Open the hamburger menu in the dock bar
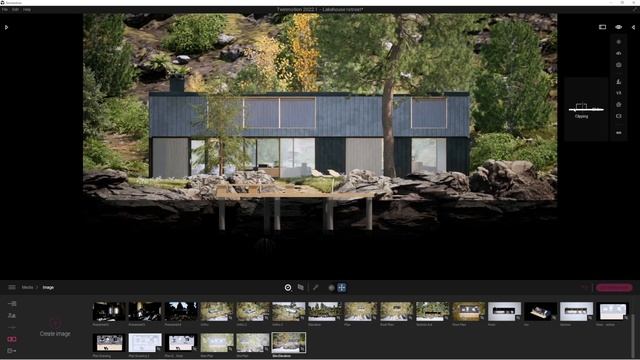The width and height of the screenshot is (640, 360). (12, 287)
